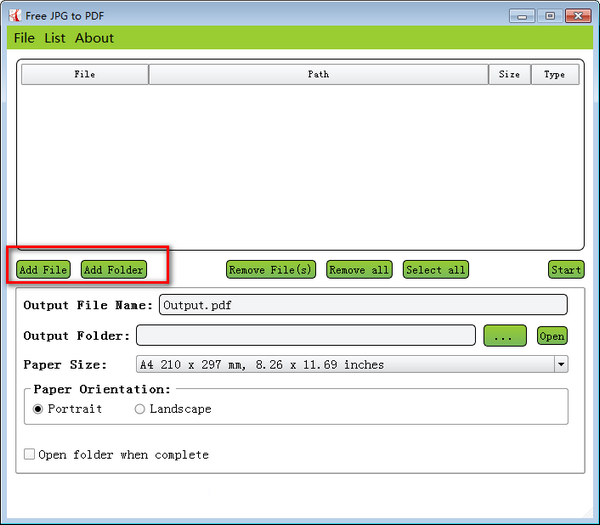Image resolution: width=600 pixels, height=525 pixels.
Task: Maximize the Free JPG to PDF window
Action: (x=550, y=16)
